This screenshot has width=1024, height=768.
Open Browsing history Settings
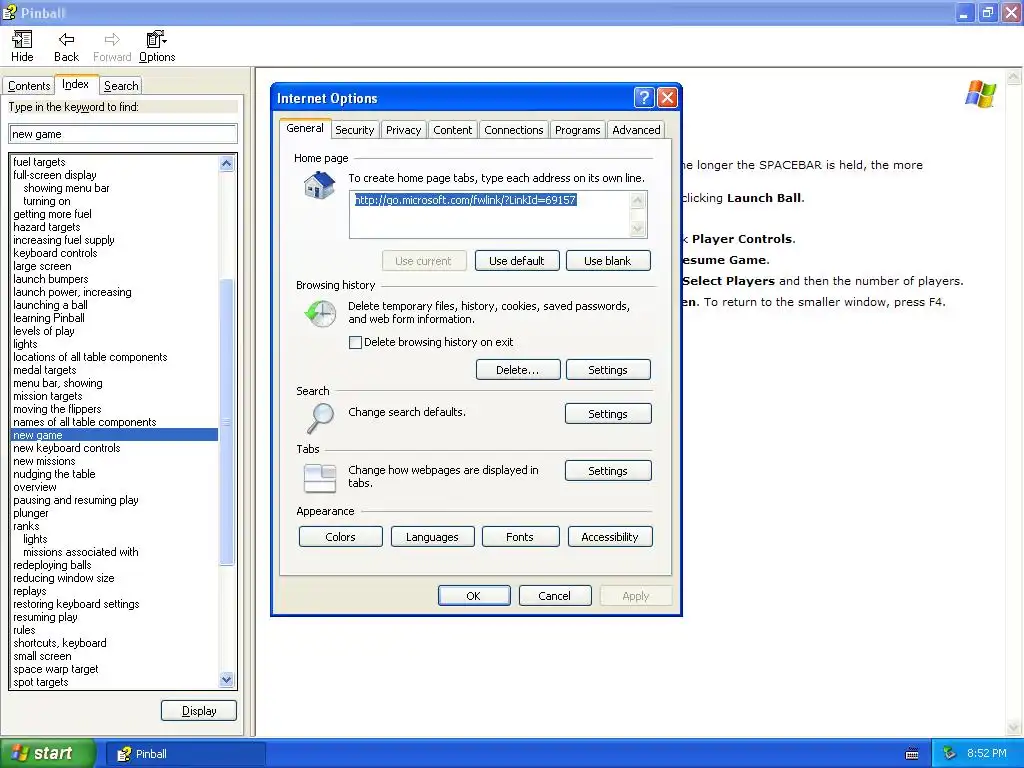[x=608, y=370]
